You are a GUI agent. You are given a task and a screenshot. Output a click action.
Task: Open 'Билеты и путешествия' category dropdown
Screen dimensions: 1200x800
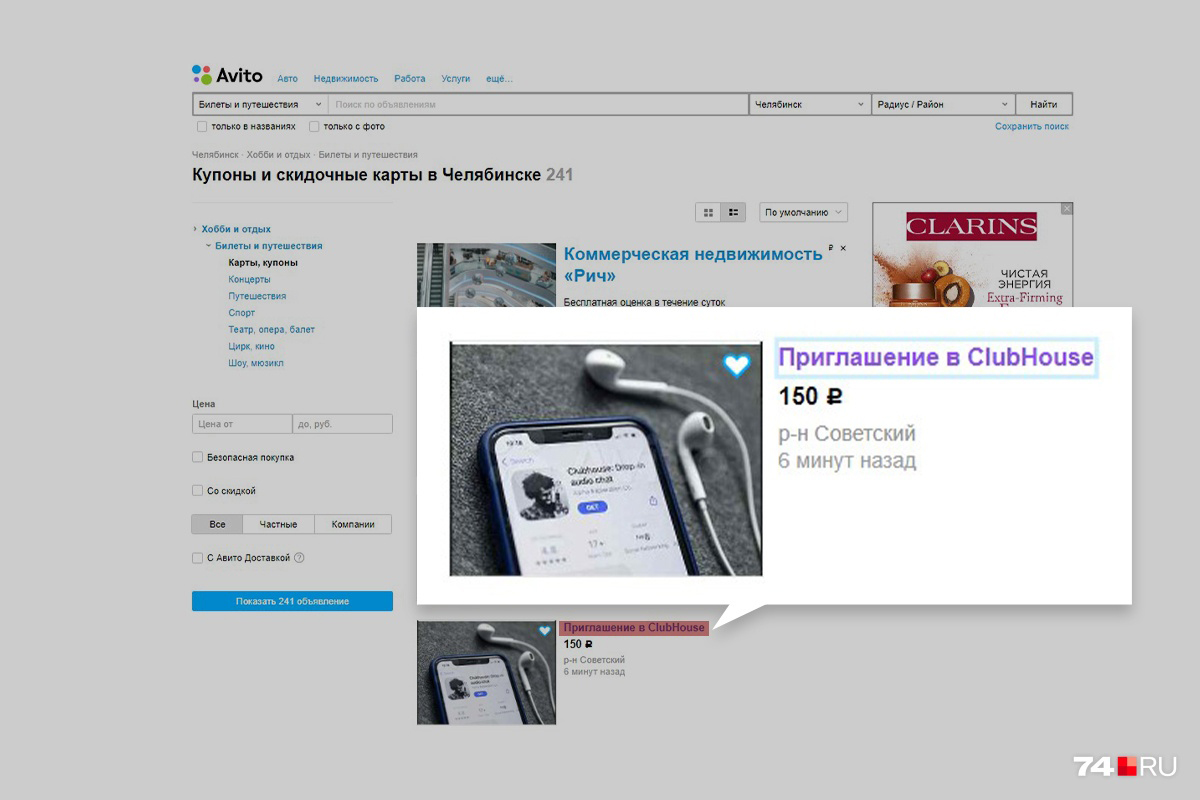coord(260,104)
